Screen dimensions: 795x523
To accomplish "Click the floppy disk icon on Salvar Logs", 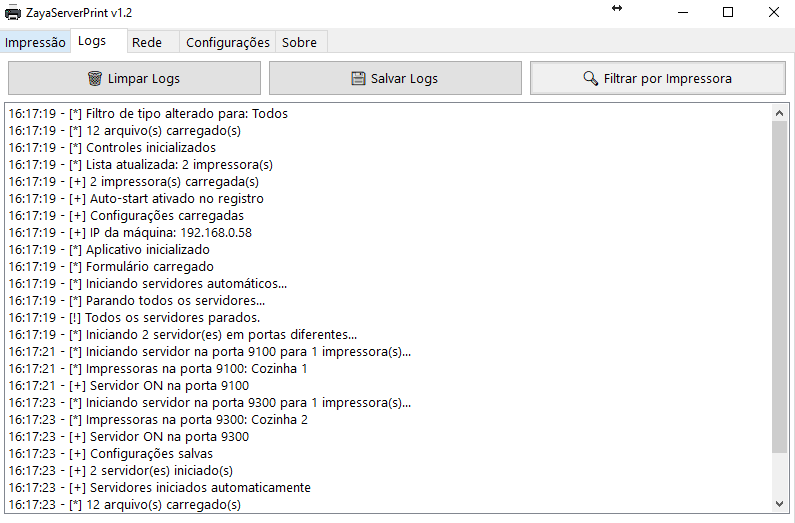I will click(x=358, y=79).
